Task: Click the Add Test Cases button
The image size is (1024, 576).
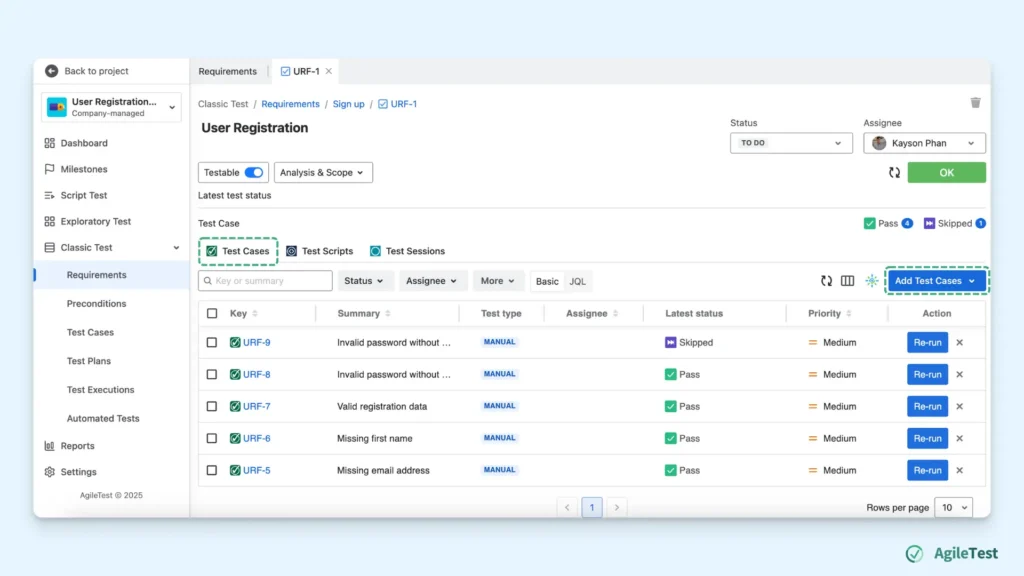Action: (936, 281)
